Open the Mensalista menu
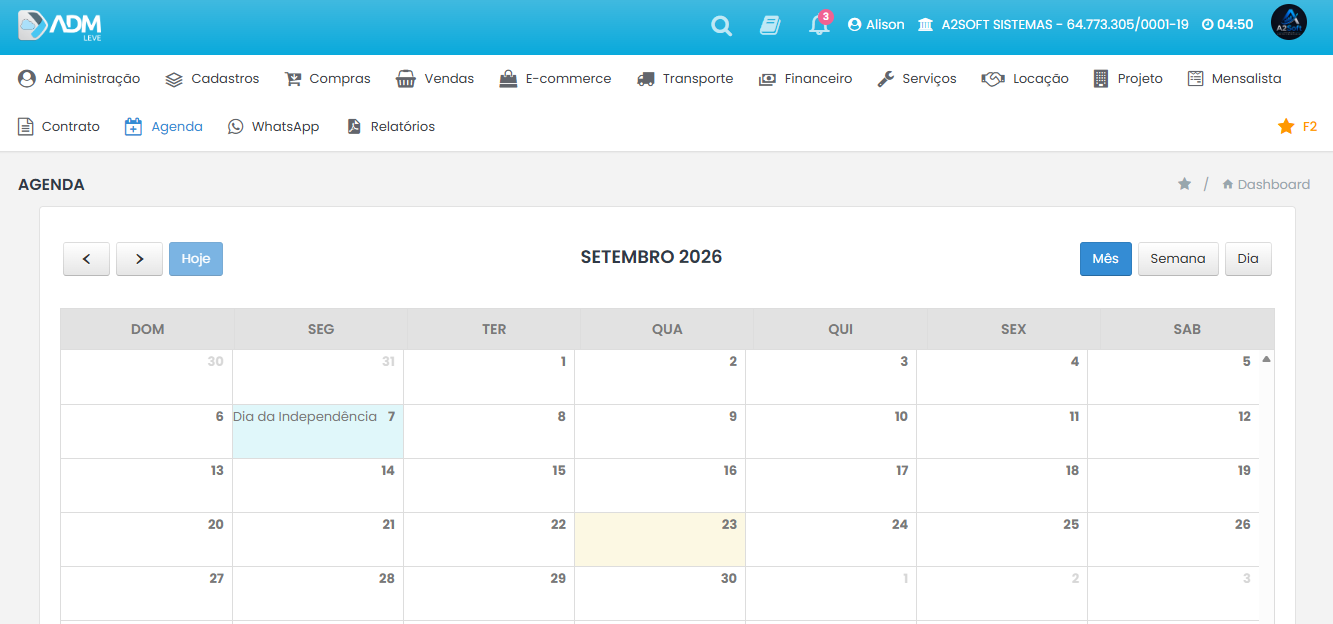The height and width of the screenshot is (624, 1333). pyautogui.click(x=1234, y=79)
